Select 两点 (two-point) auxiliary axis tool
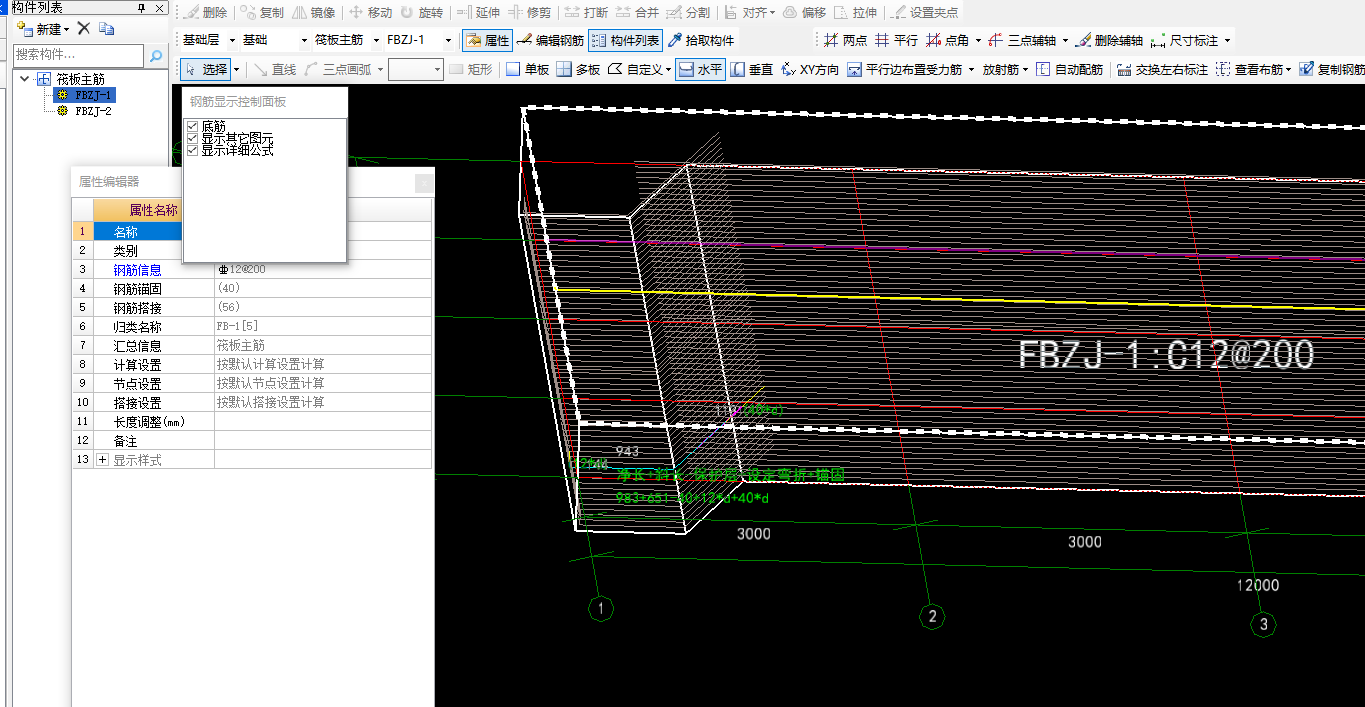 click(x=845, y=41)
